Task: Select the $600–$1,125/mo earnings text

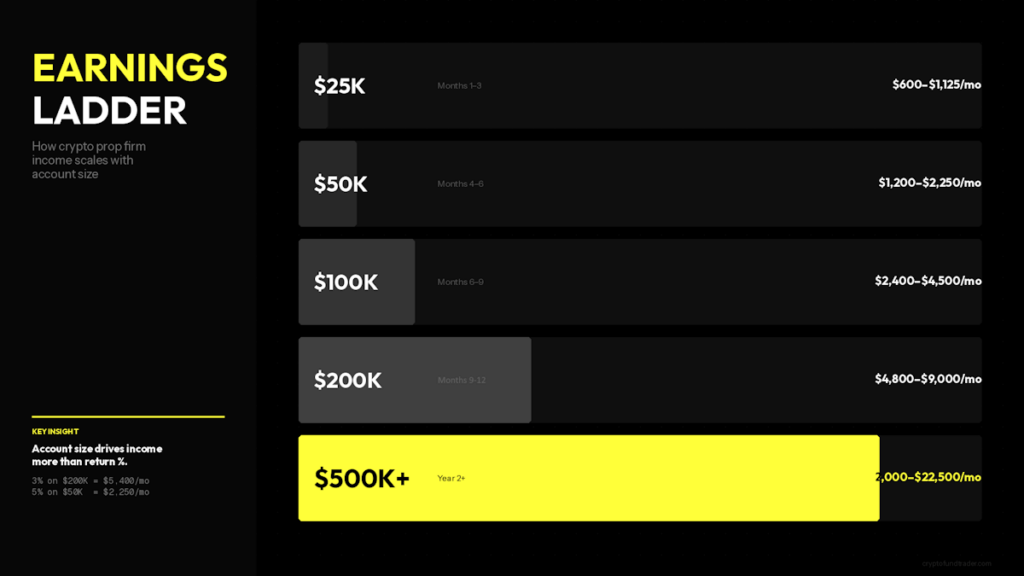Action: click(x=936, y=85)
